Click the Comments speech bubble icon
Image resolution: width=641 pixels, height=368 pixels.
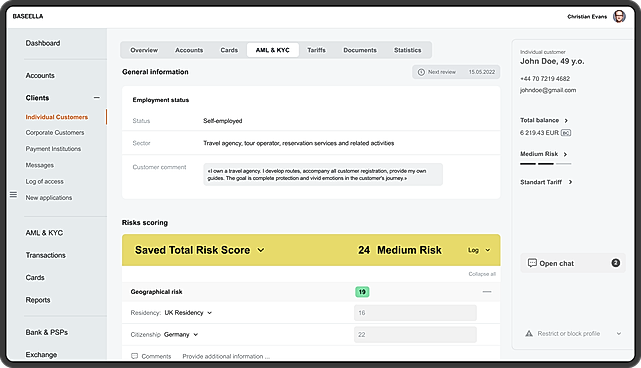[134, 356]
